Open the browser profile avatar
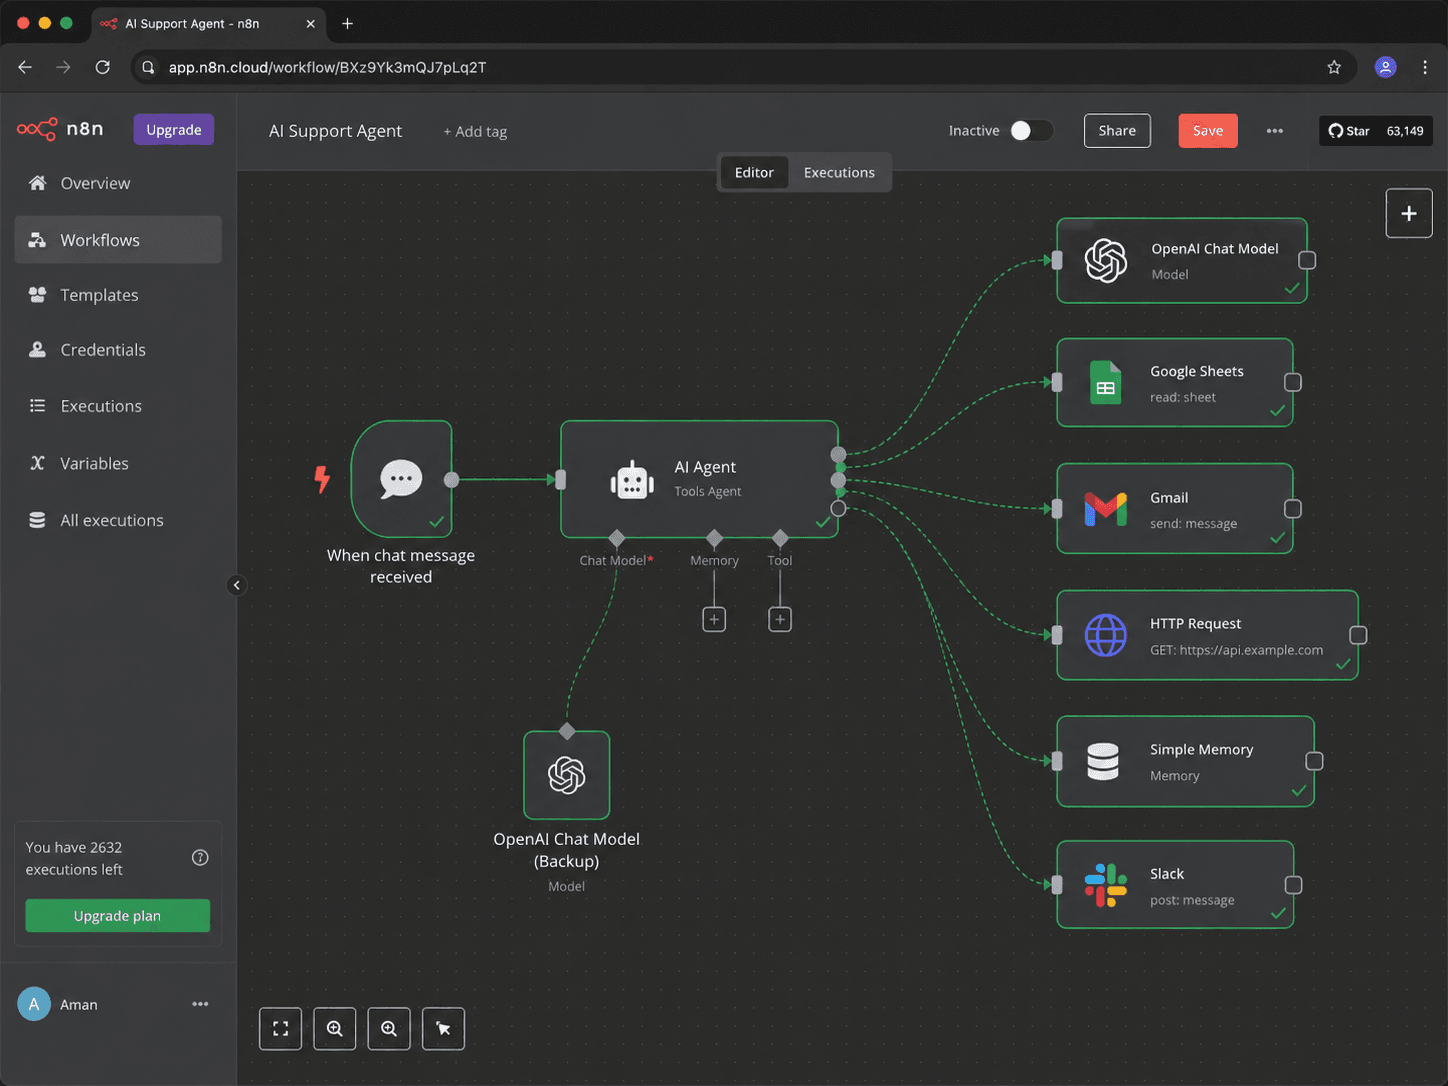Image resolution: width=1448 pixels, height=1086 pixels. [x=1385, y=67]
